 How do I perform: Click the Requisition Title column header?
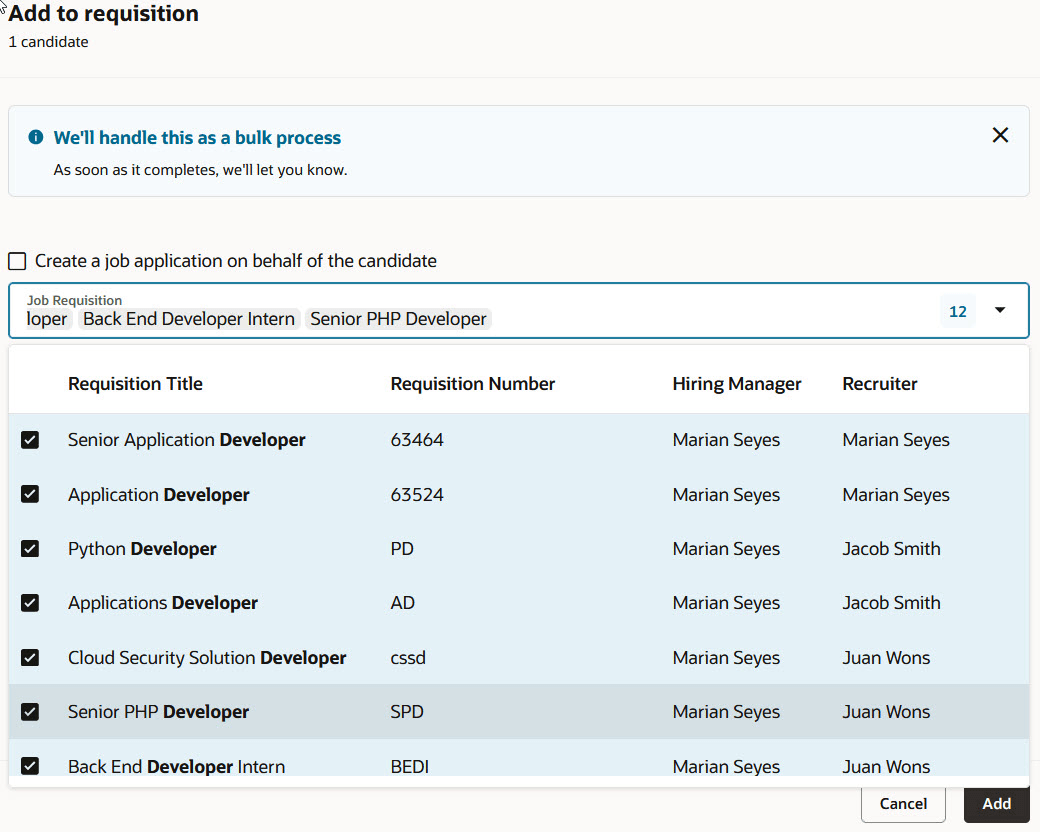(x=135, y=383)
